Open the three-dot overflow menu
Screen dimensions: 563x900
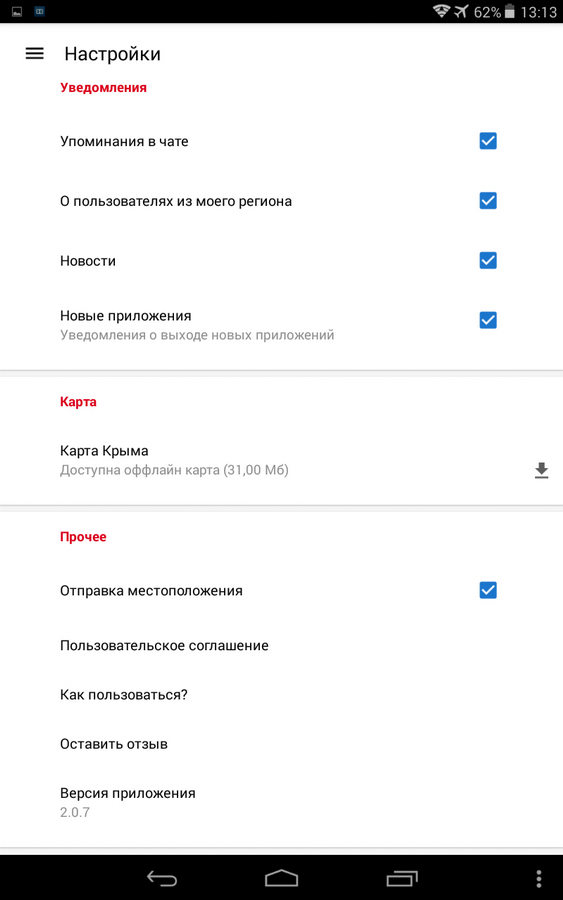pyautogui.click(x=538, y=878)
